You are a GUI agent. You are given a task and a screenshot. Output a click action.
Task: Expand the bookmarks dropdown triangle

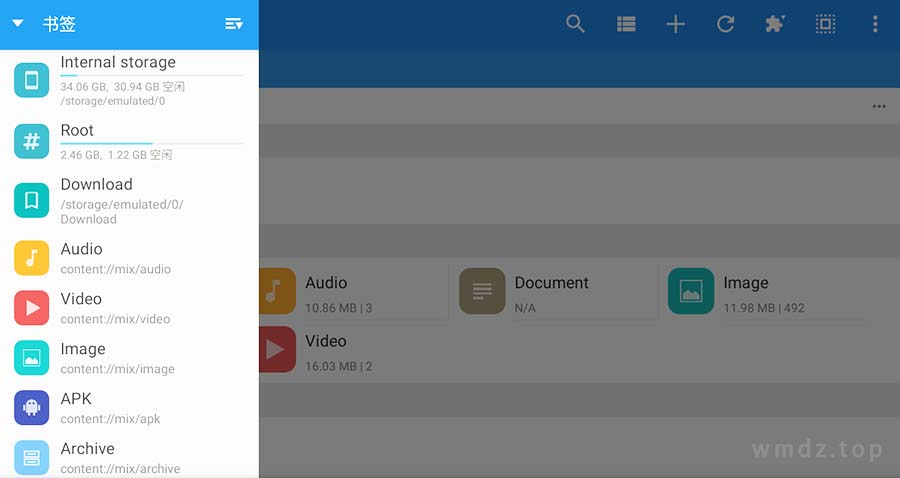[x=18, y=24]
